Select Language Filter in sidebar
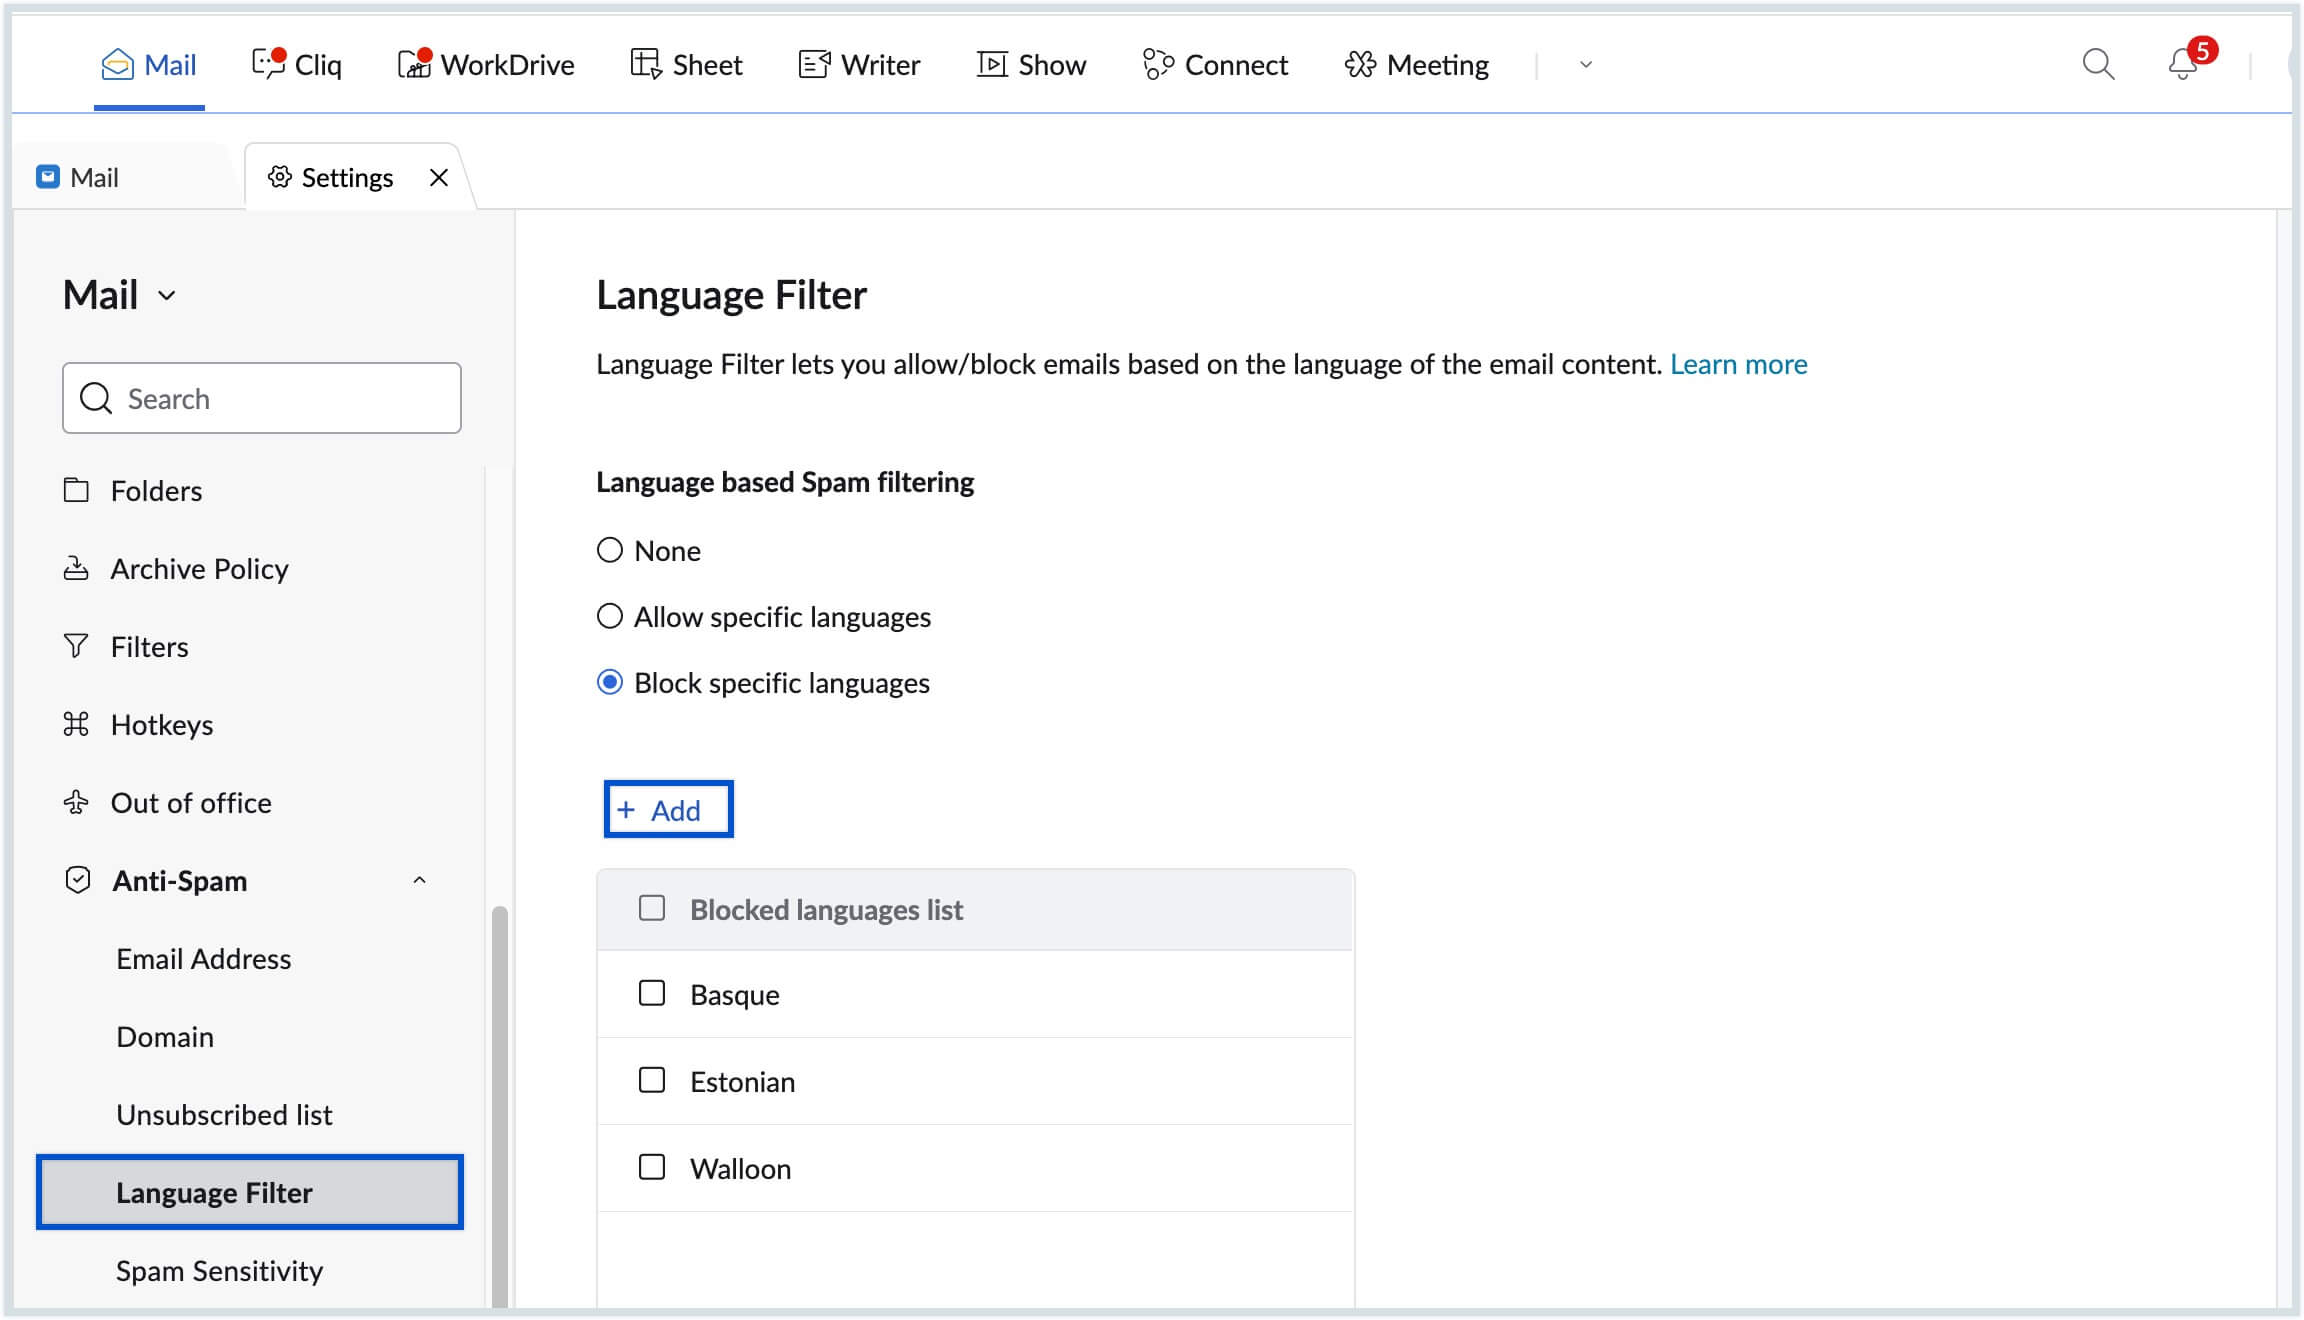2304x1320 pixels. click(x=250, y=1192)
